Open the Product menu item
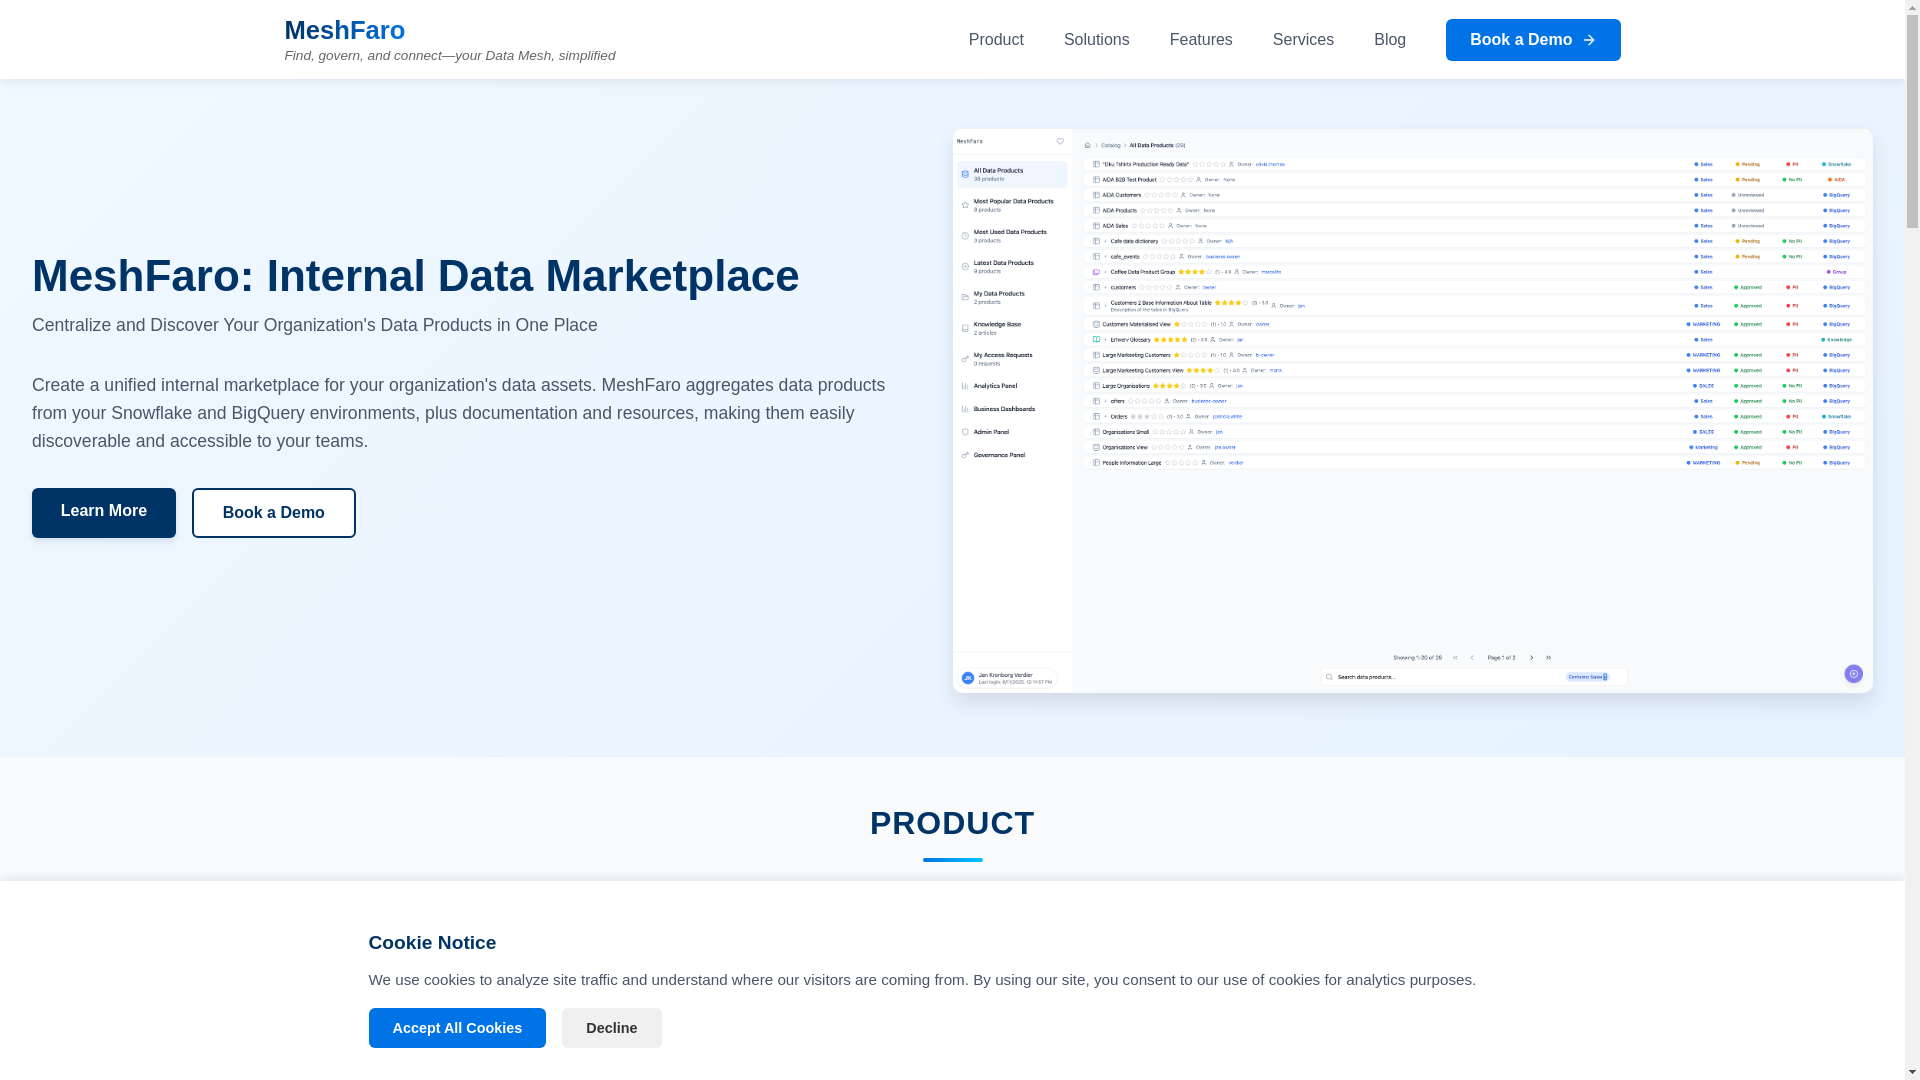Viewport: 1920px width, 1080px height. point(996,40)
